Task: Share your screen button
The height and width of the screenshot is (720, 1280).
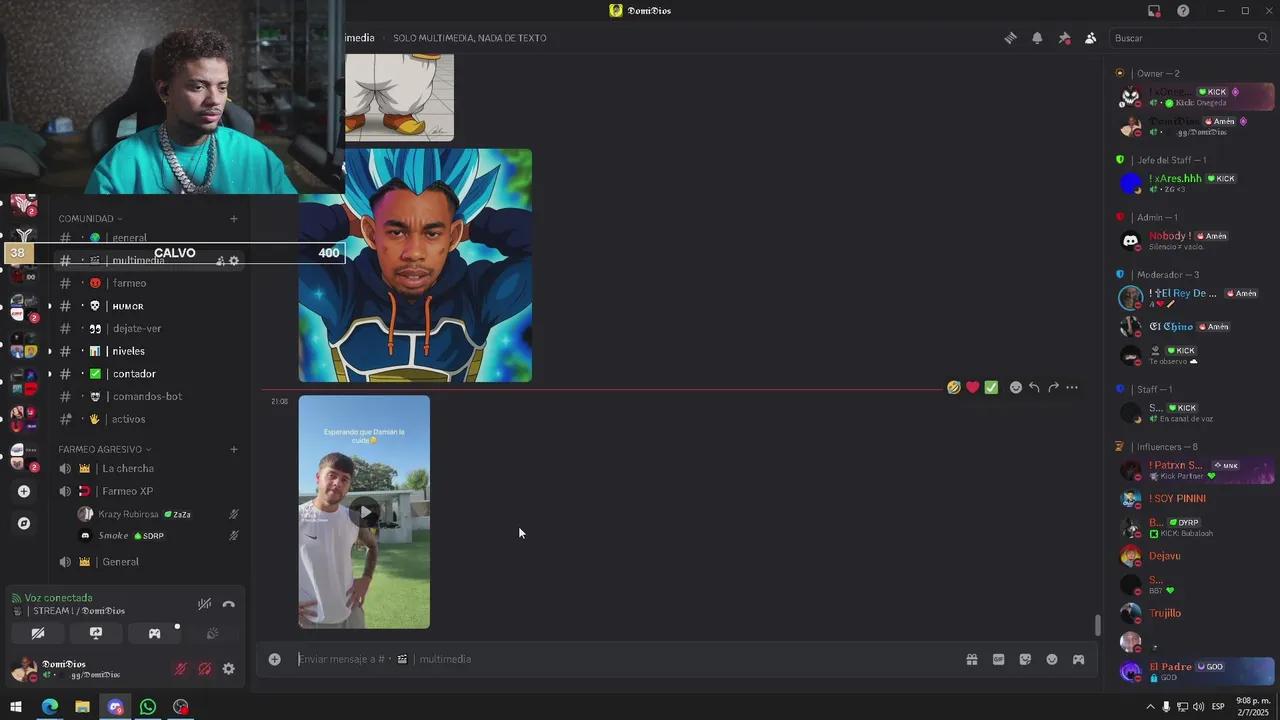Action: coord(96,633)
